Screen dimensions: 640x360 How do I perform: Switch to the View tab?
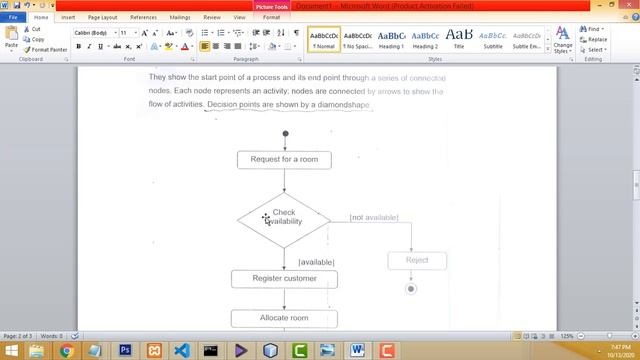point(239,17)
